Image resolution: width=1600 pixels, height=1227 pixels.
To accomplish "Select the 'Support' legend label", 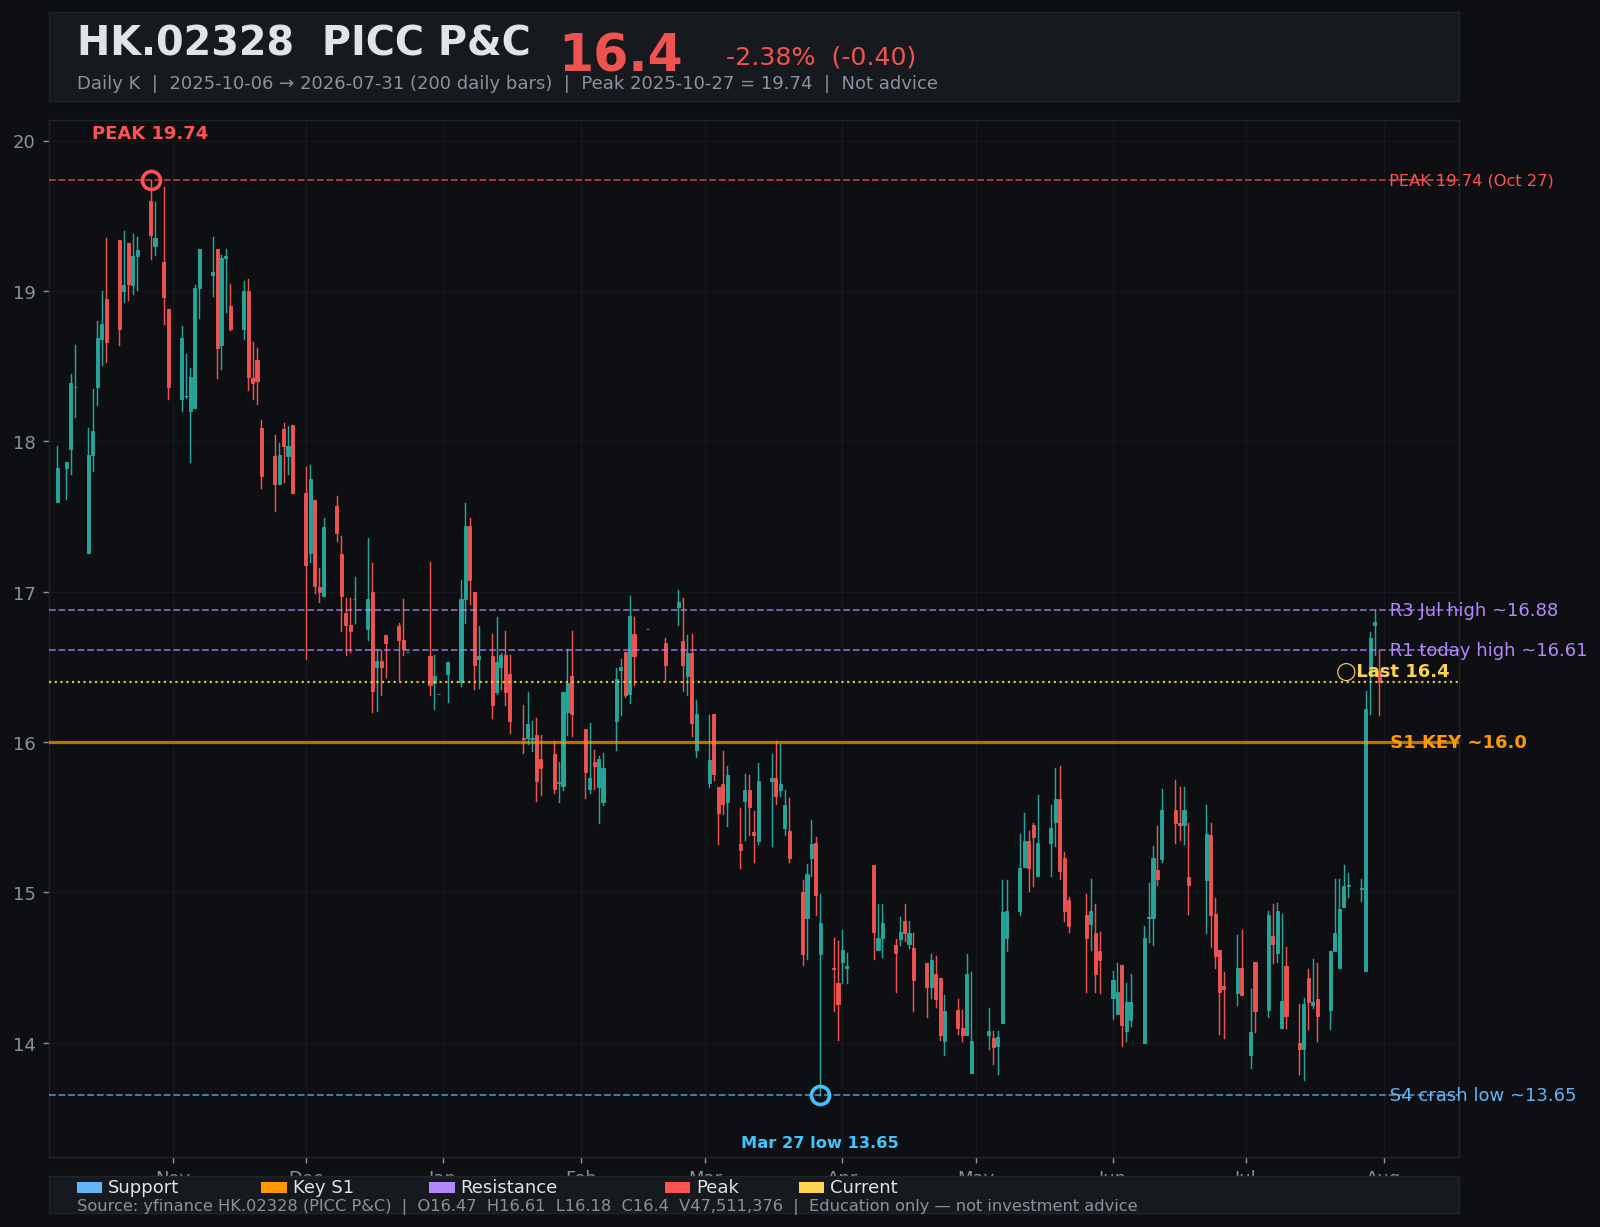I will click(143, 1187).
